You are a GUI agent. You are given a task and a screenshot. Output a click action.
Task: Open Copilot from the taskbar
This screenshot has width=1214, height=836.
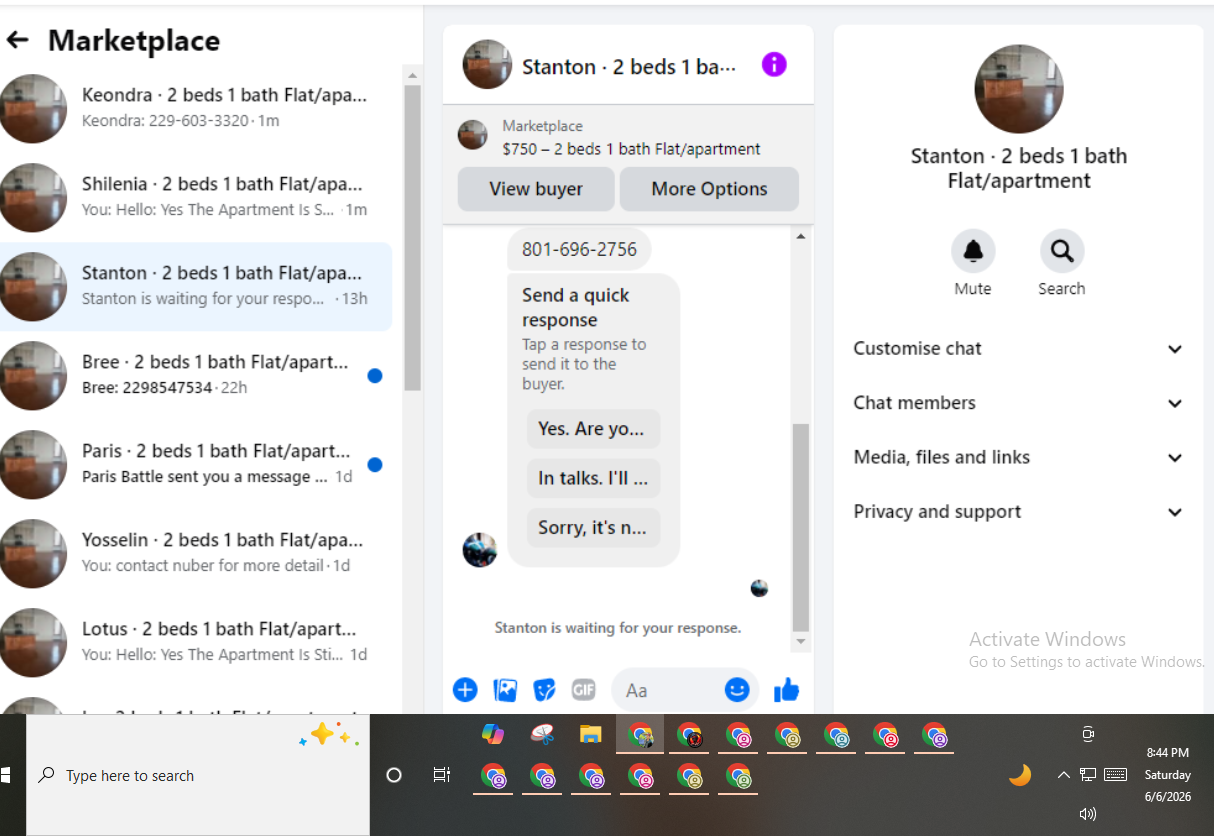[492, 734]
